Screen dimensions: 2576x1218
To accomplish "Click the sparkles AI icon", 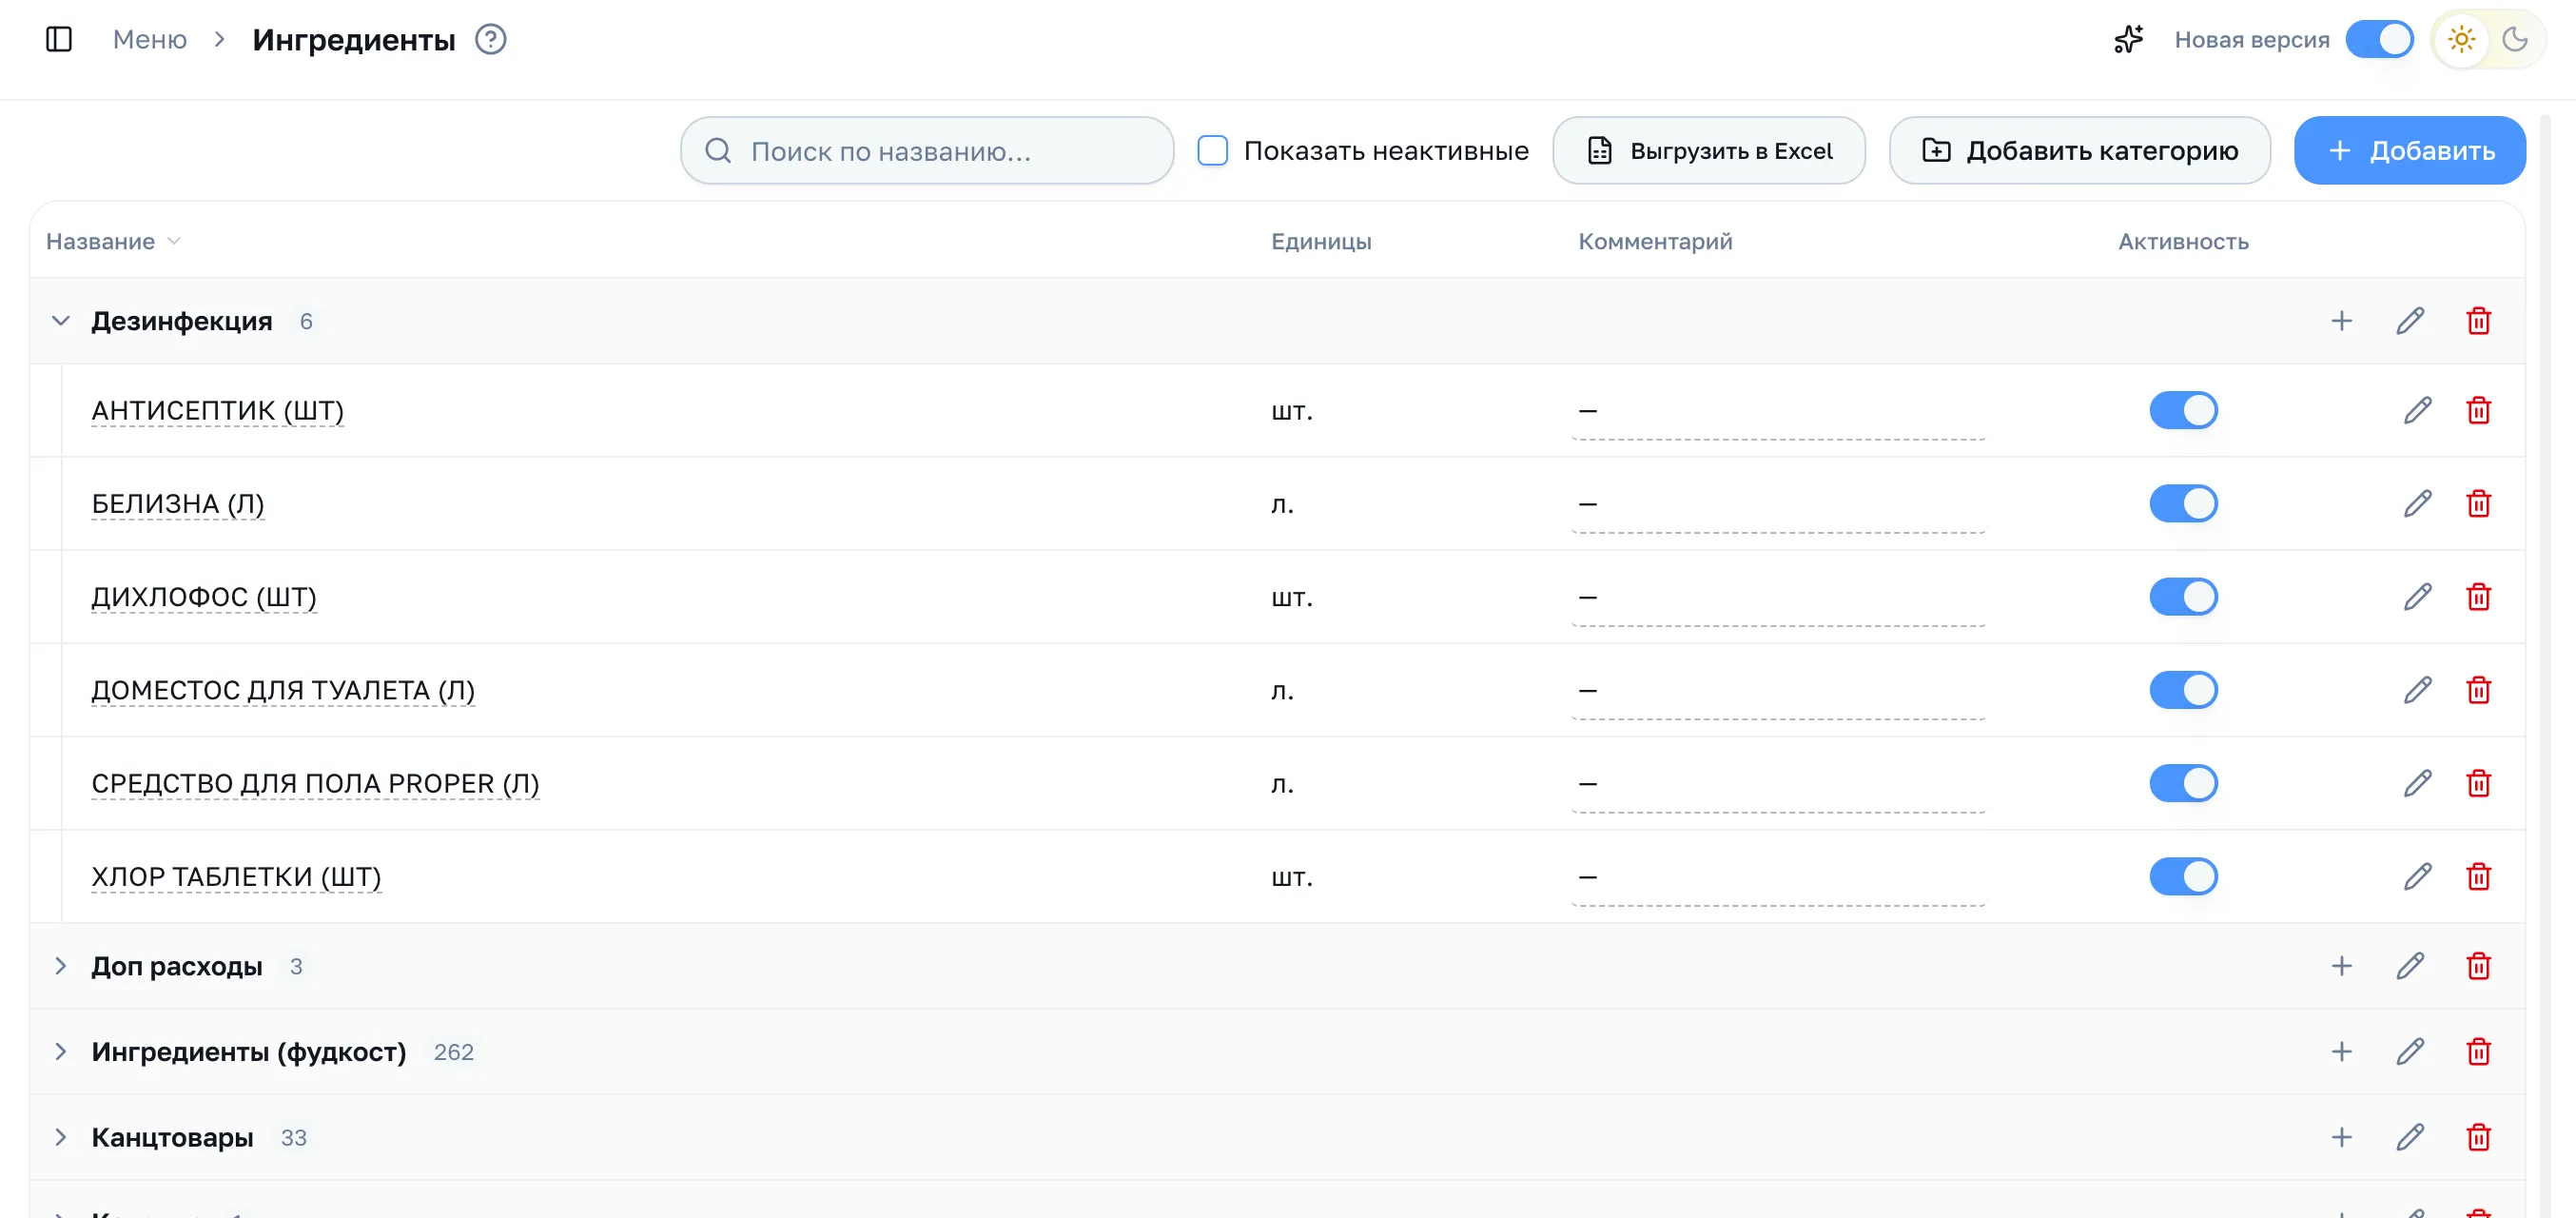I will pos(2128,39).
